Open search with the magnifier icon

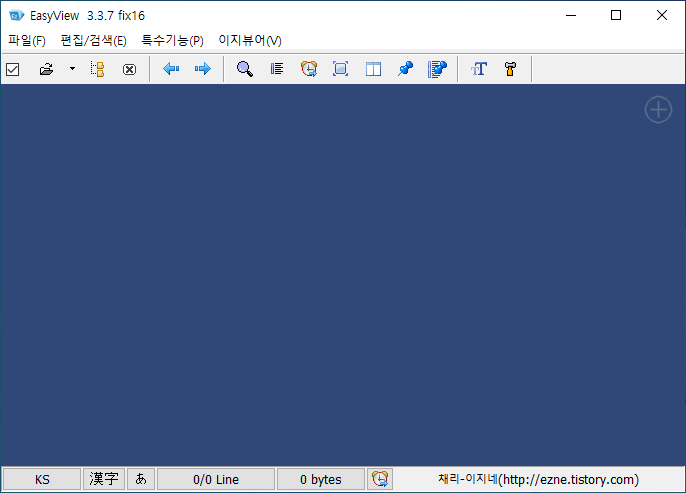click(244, 69)
